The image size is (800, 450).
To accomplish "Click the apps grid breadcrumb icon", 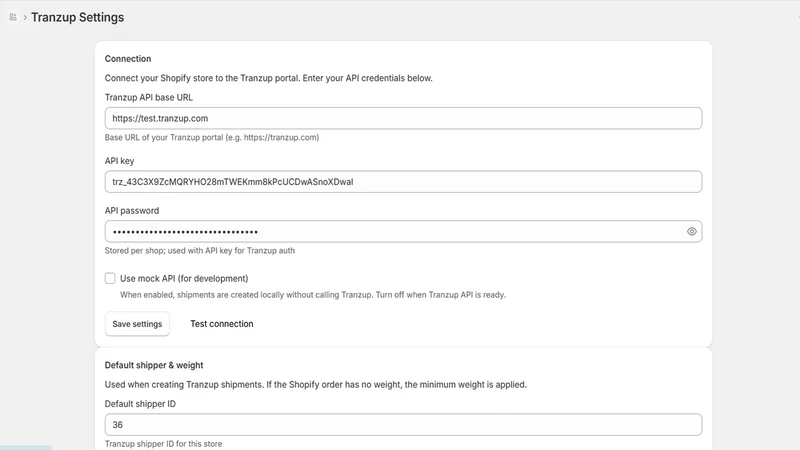I will point(13,17).
